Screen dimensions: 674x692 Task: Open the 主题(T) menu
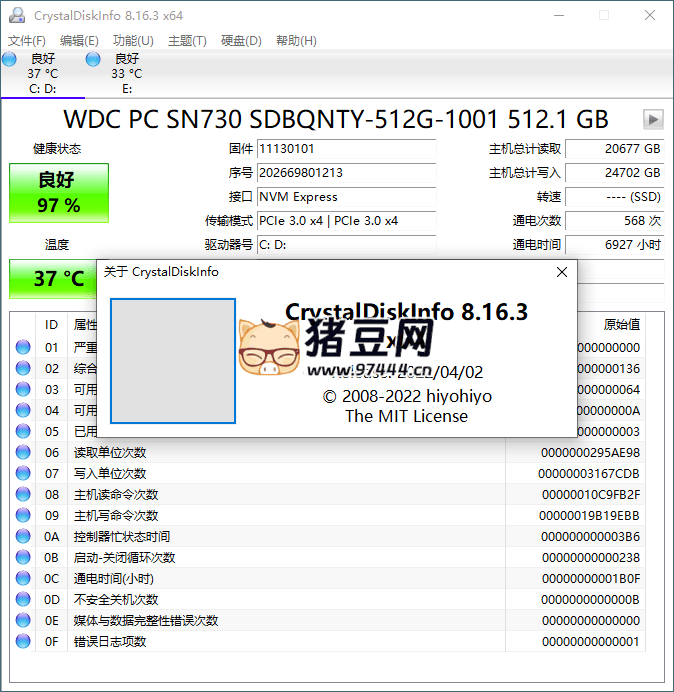(x=187, y=41)
